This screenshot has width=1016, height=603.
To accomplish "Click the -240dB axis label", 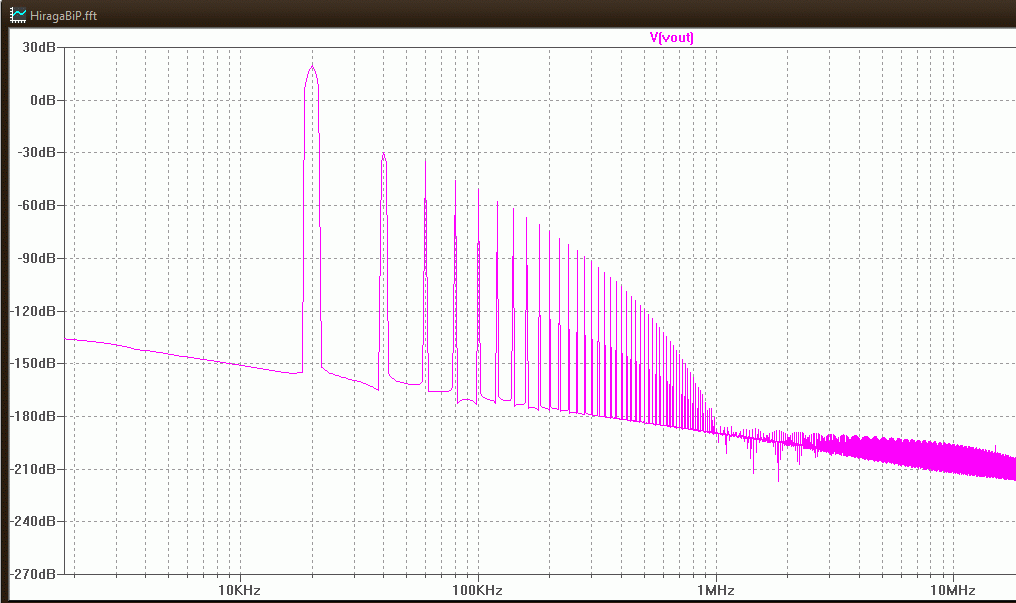I will tap(34, 521).
